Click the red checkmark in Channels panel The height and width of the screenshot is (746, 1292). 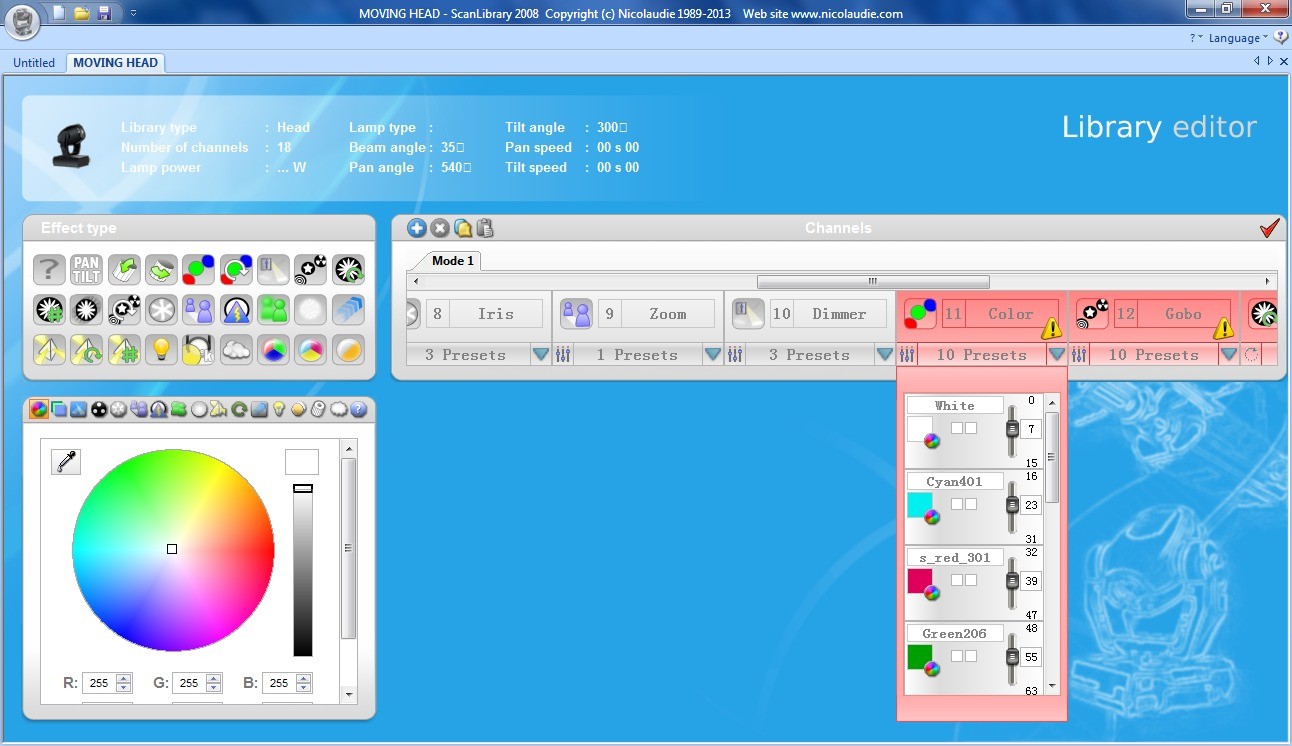[x=1269, y=228]
